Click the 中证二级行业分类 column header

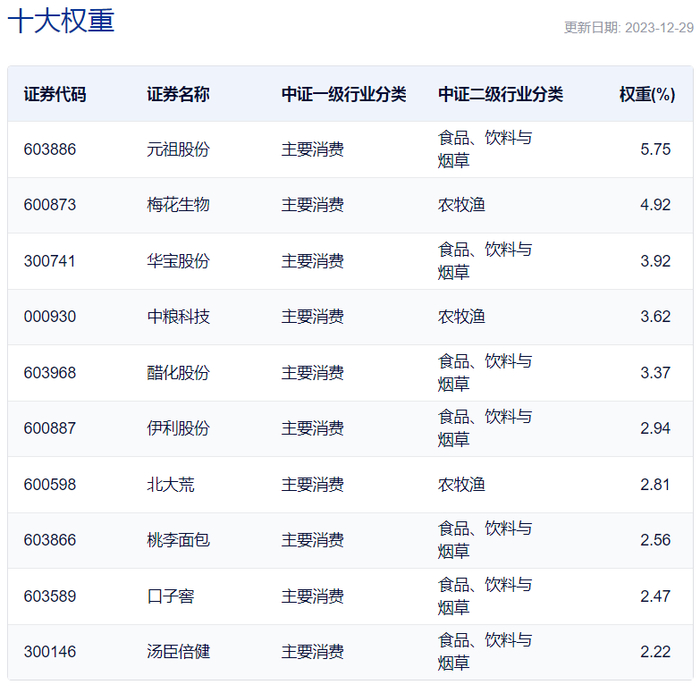[x=500, y=94]
